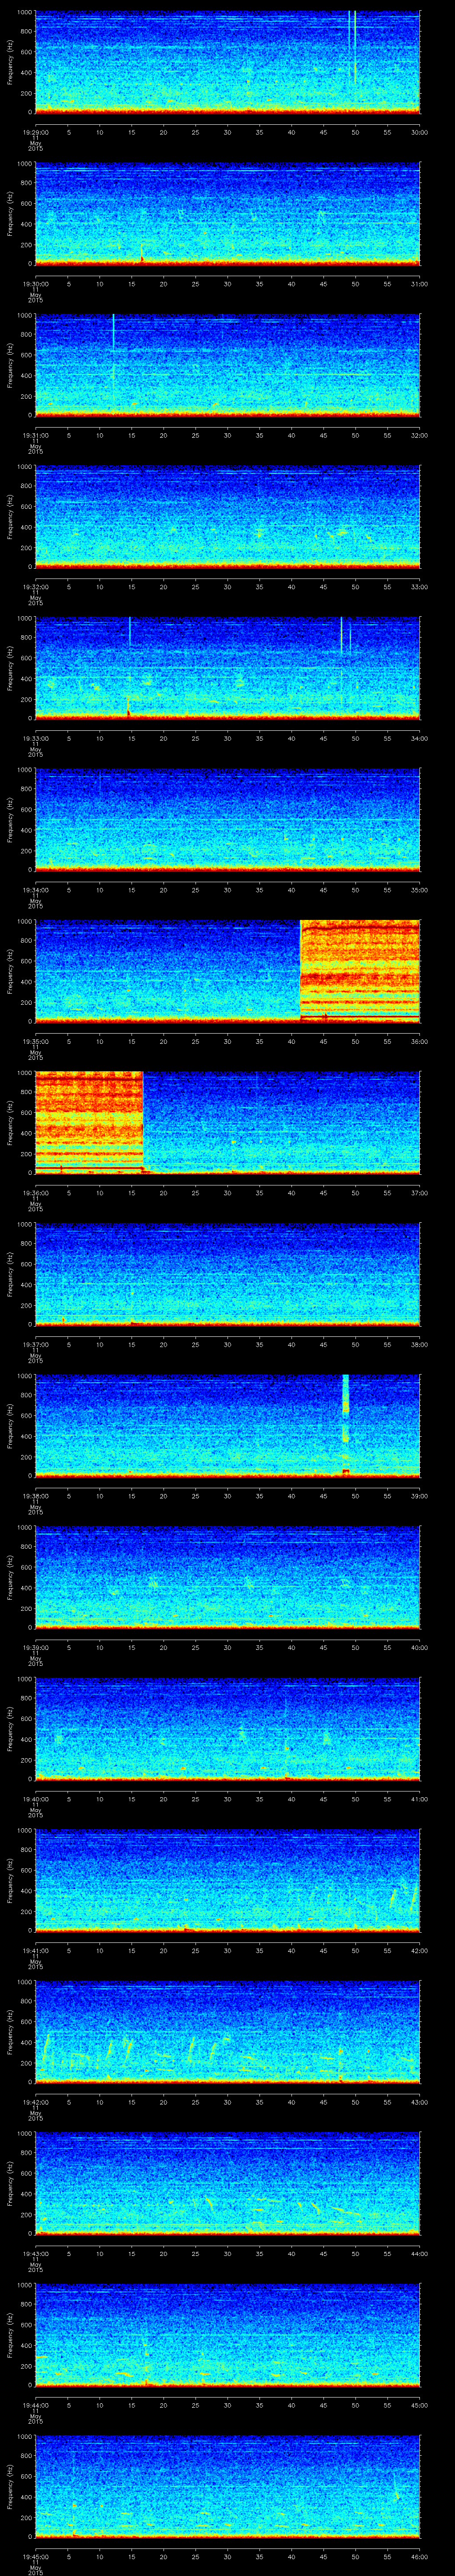Click the 19:32:00 start time label
The height and width of the screenshot is (2576, 455).
[x=35, y=587]
